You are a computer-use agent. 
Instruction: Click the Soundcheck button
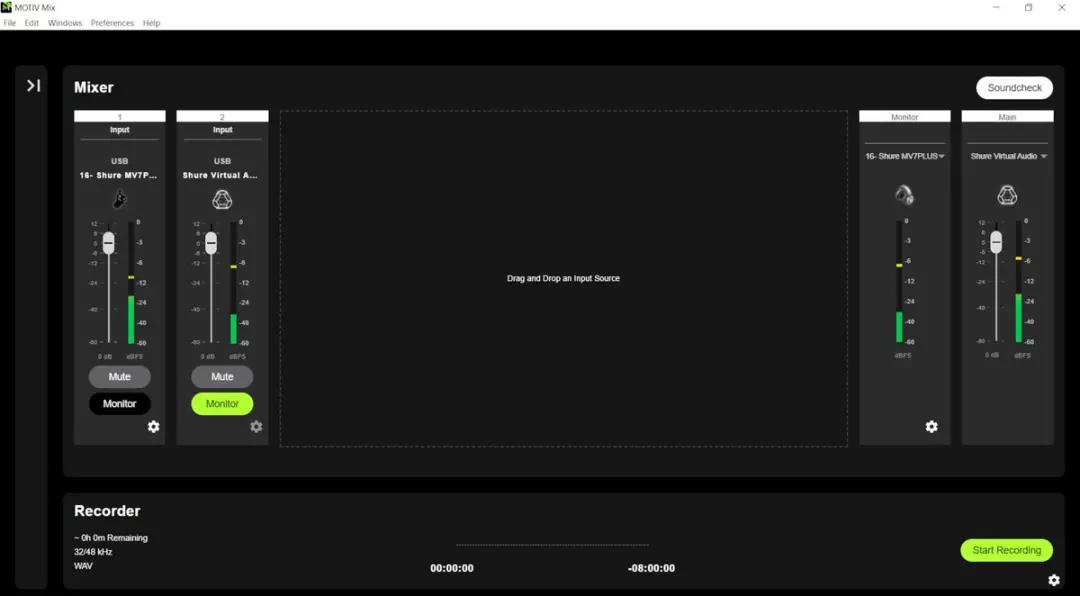coord(1014,88)
